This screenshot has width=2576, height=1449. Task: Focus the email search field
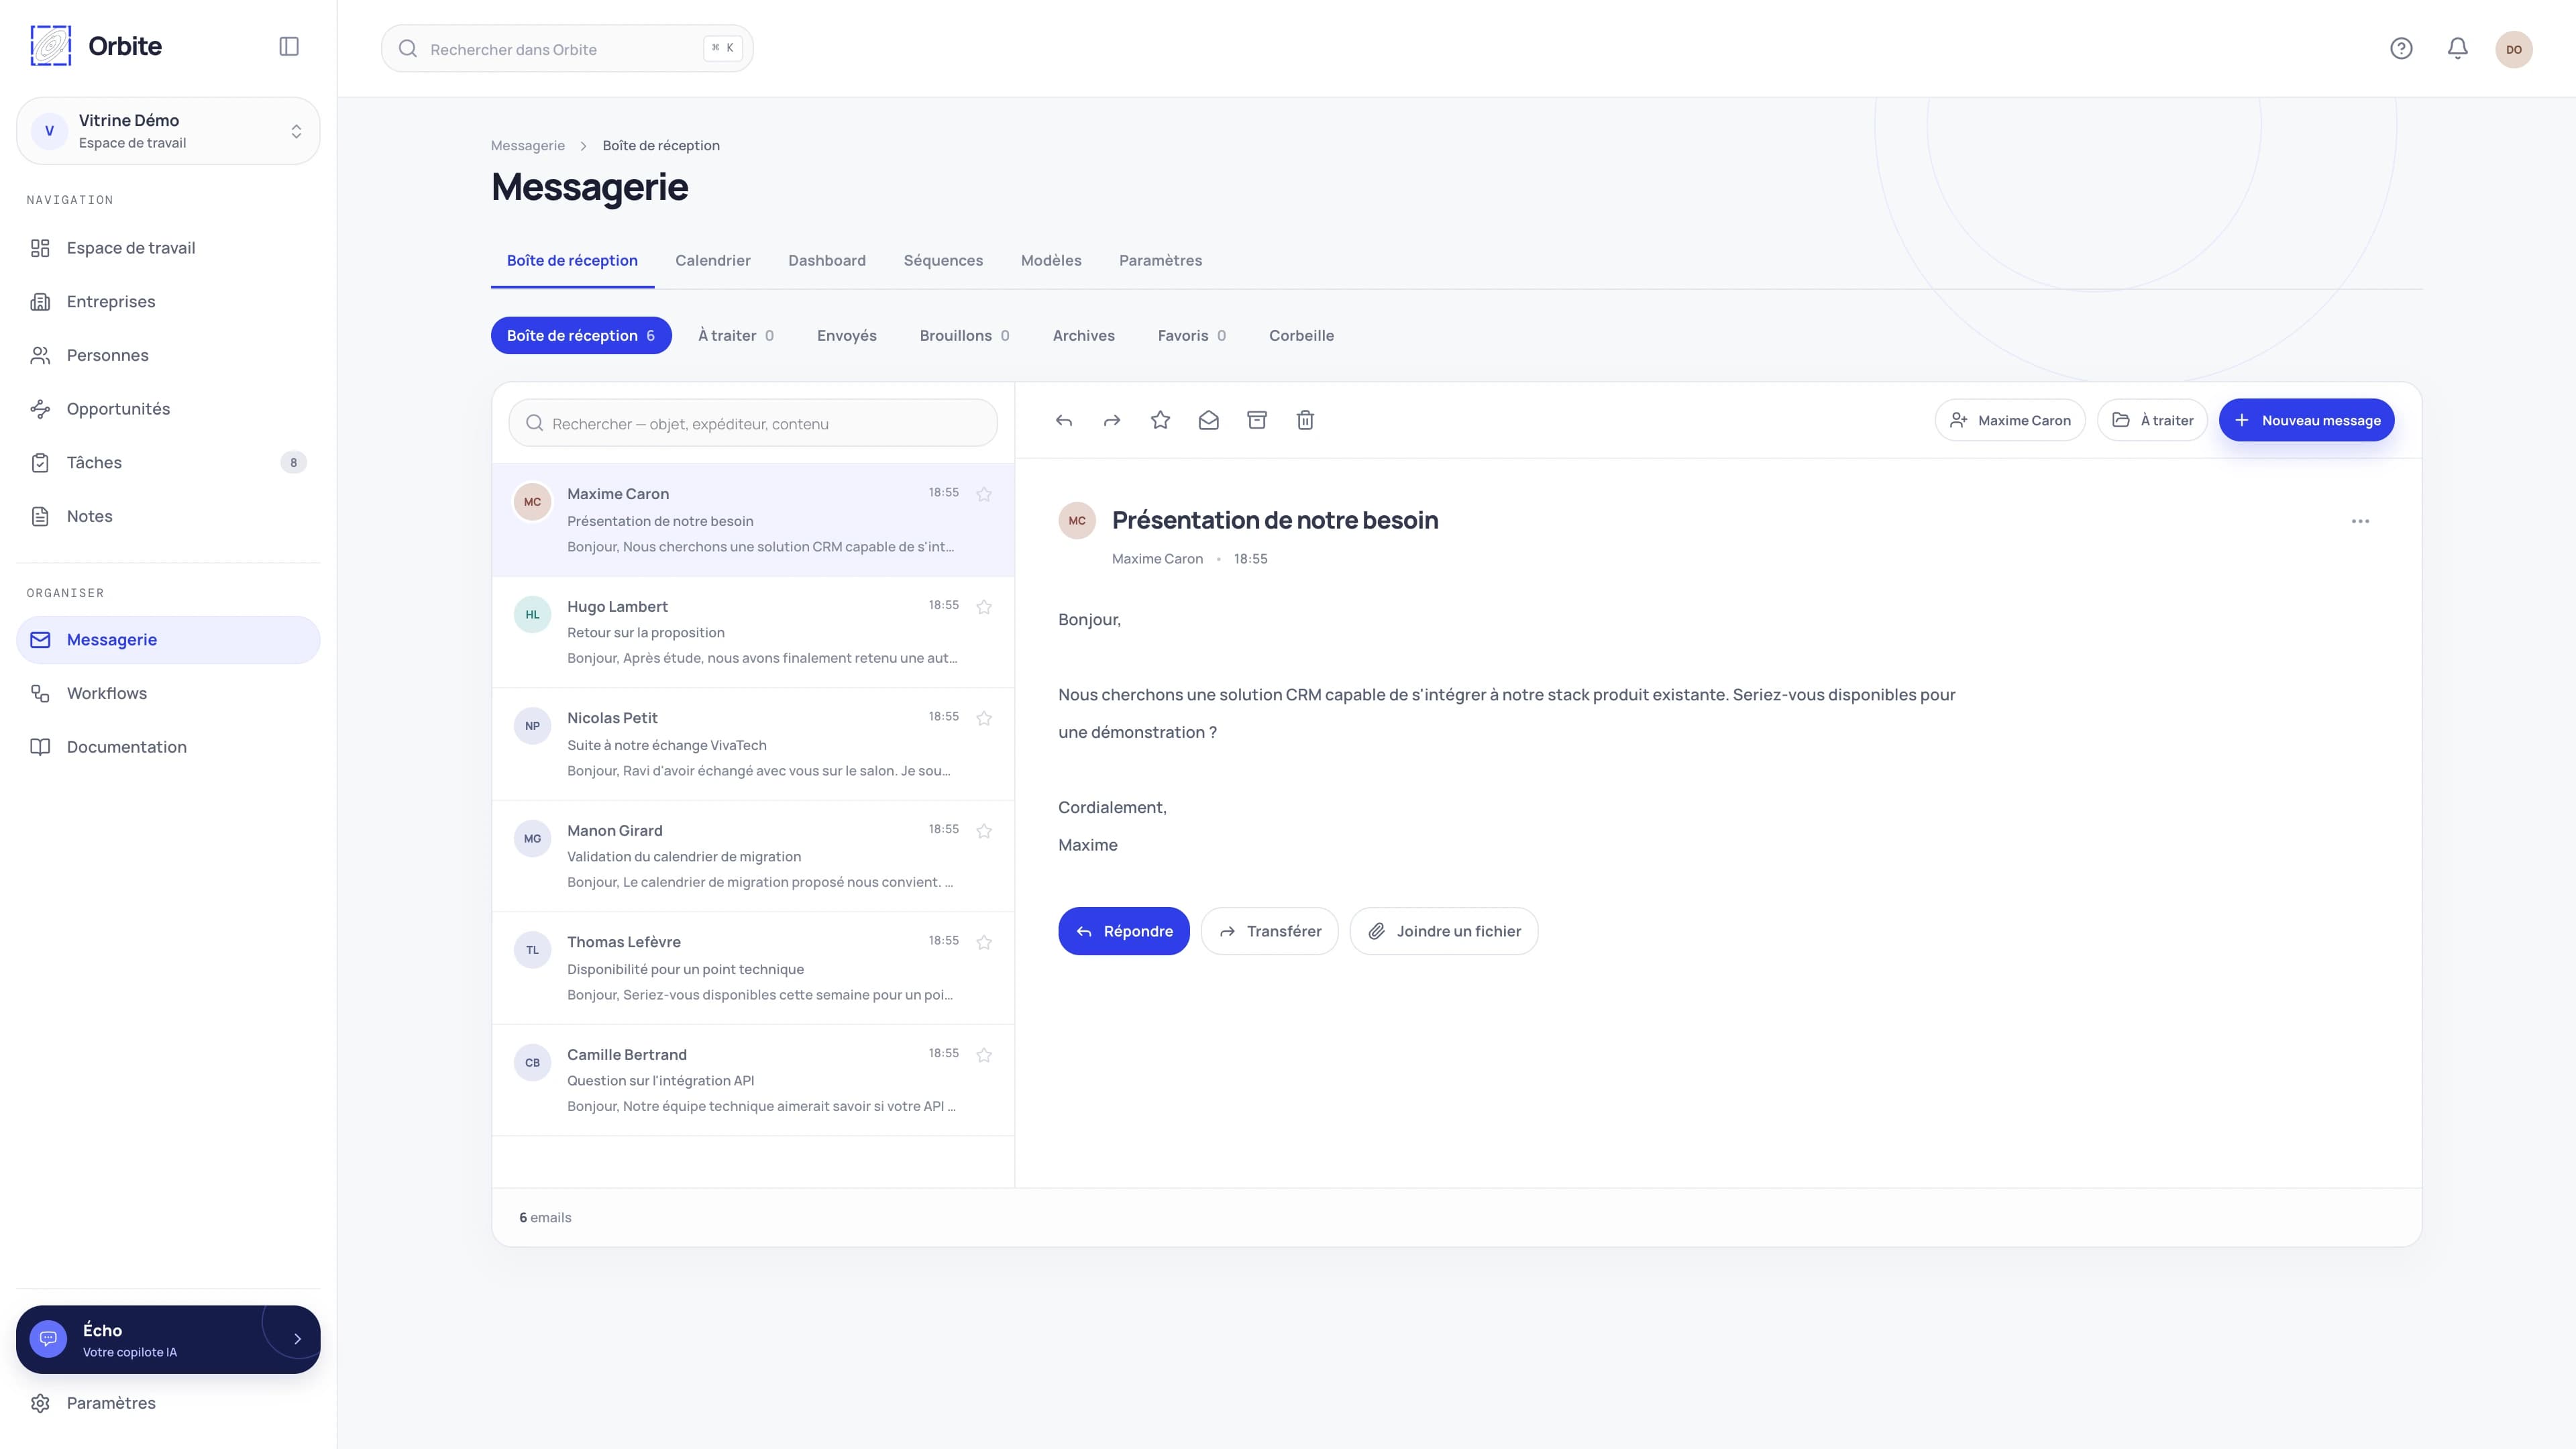point(753,423)
